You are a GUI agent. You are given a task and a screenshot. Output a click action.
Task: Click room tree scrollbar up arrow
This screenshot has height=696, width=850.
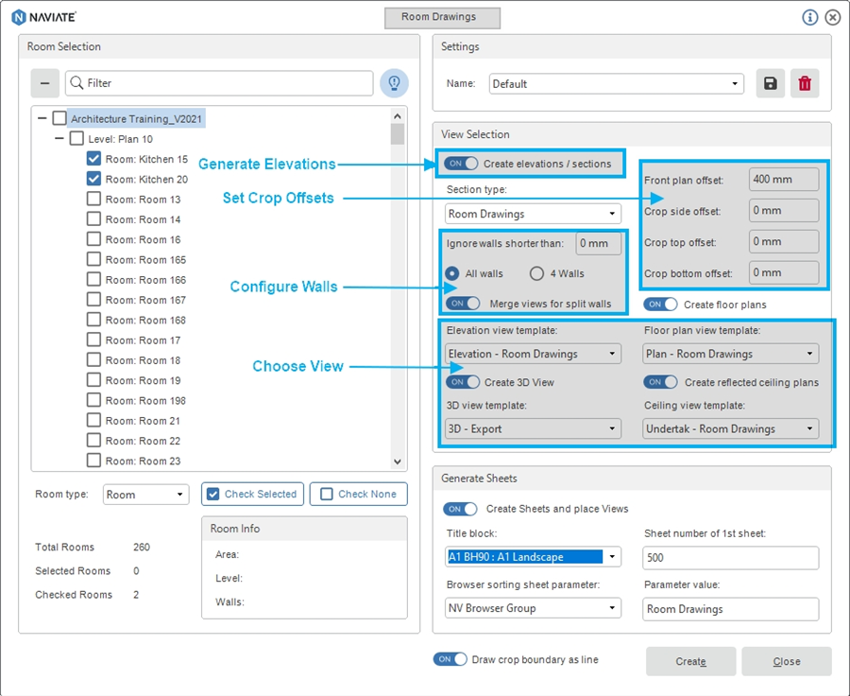[397, 115]
